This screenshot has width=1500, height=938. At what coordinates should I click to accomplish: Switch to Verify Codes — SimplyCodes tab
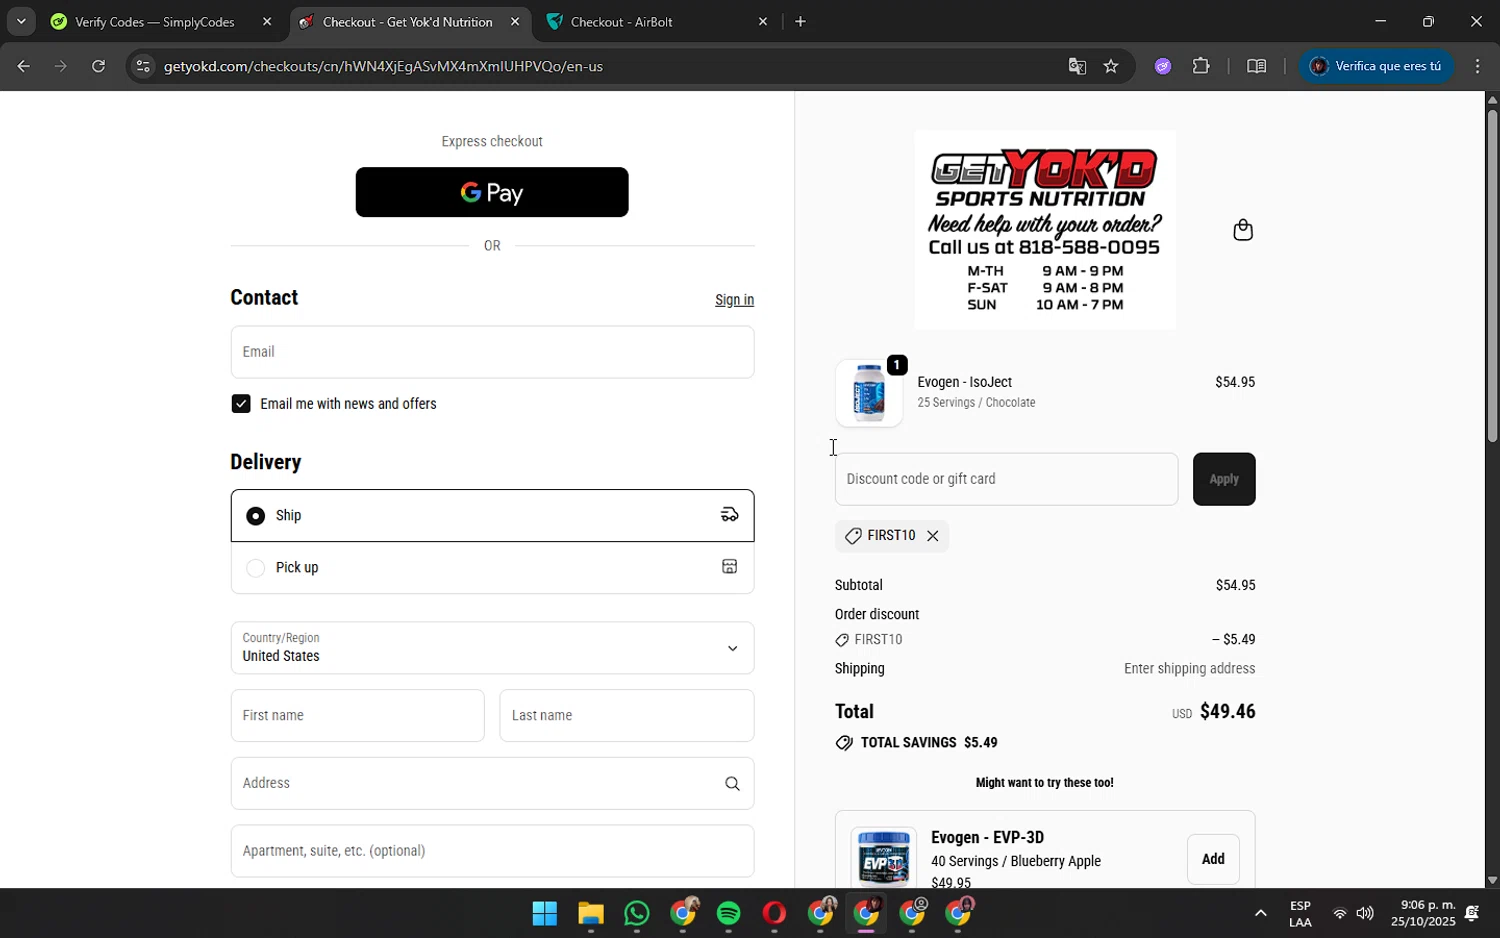pyautogui.click(x=155, y=22)
